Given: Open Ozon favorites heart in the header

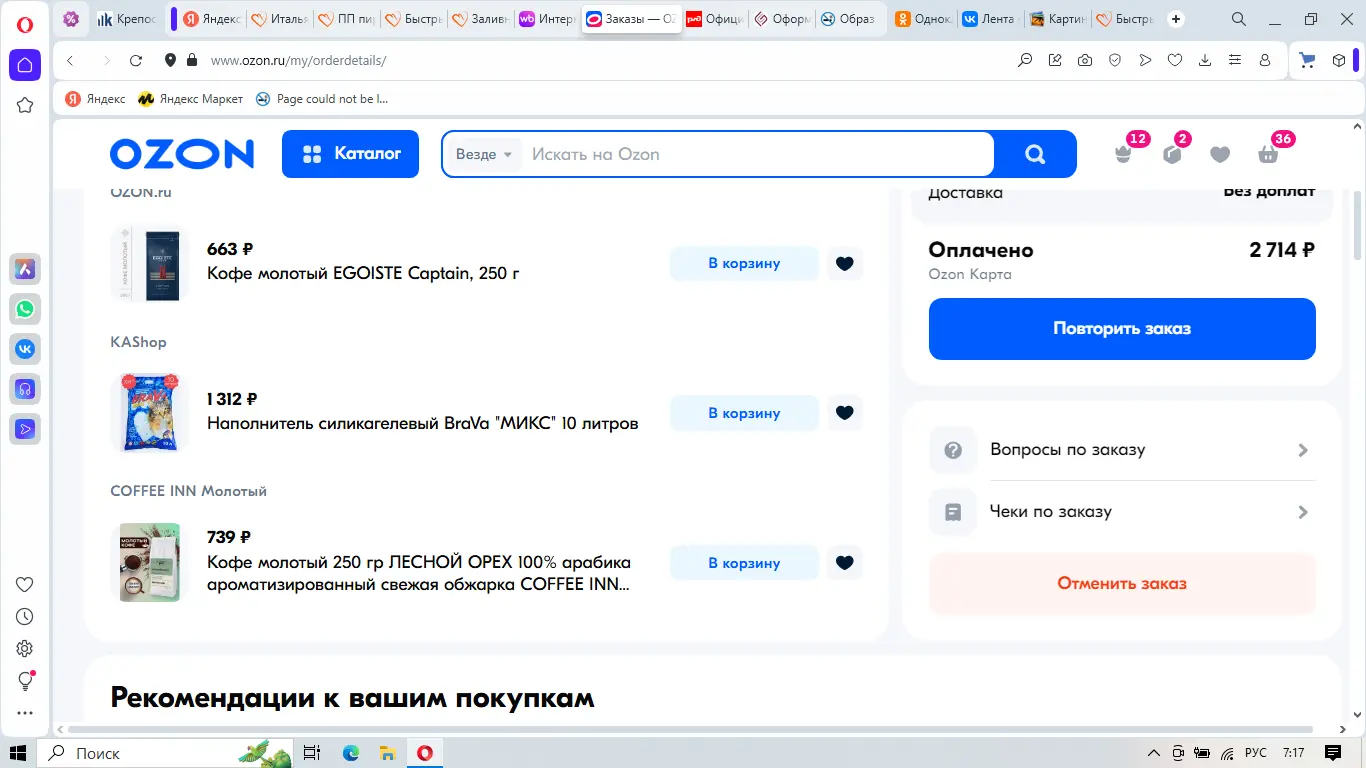Looking at the screenshot, I should pos(1220,153).
